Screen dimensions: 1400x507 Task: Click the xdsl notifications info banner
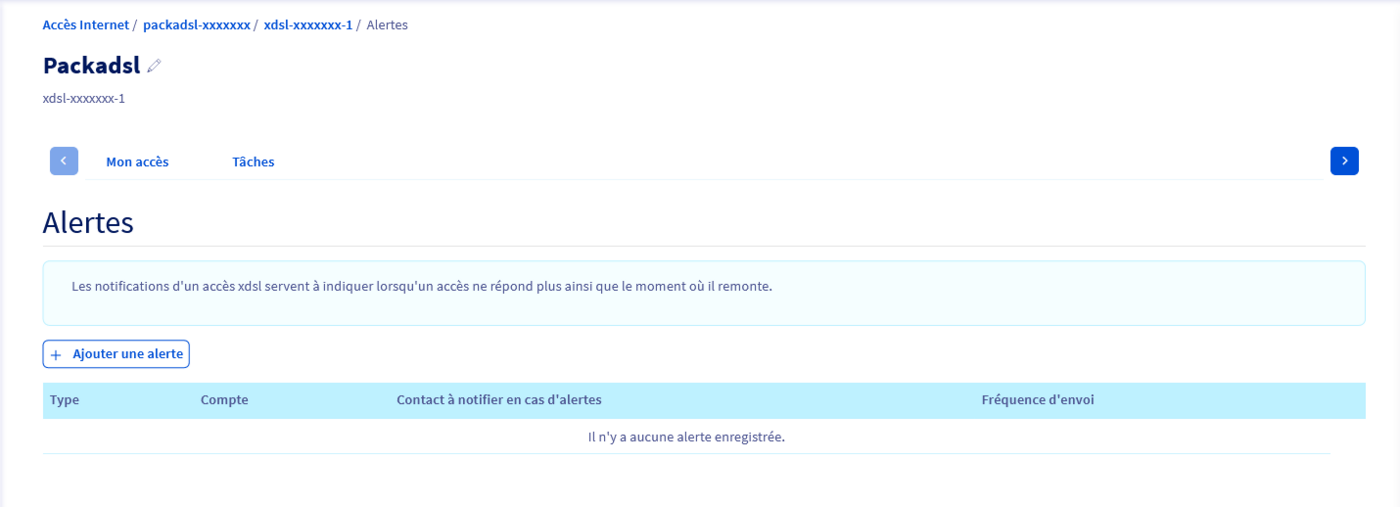[x=703, y=293]
